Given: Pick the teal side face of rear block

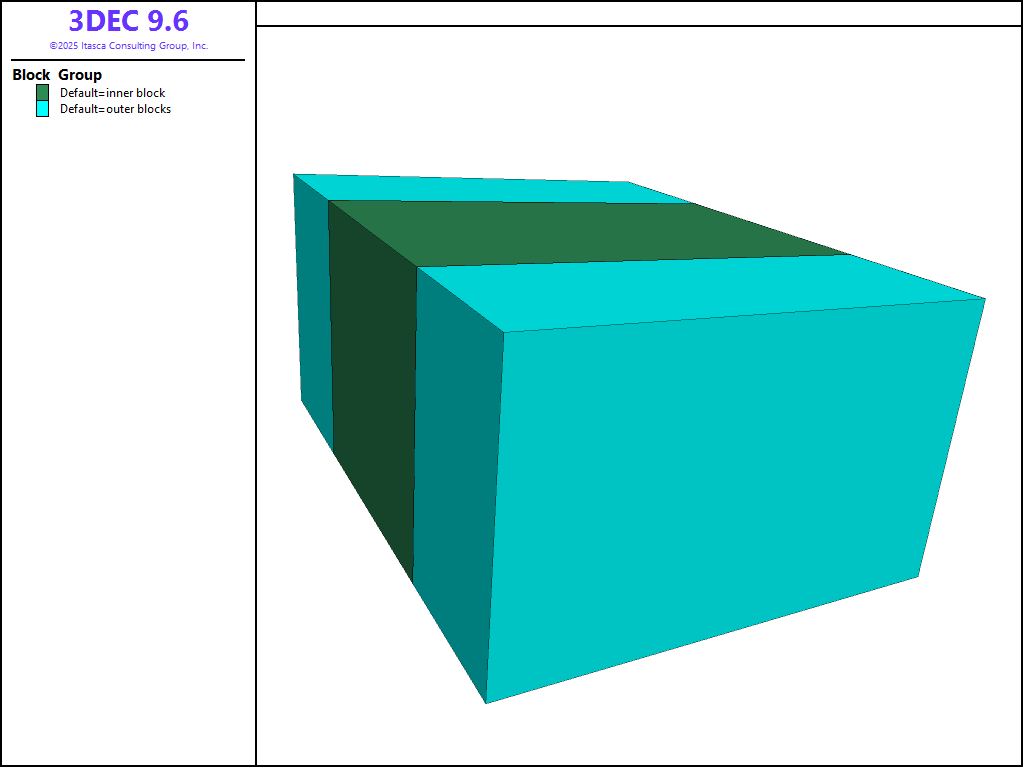Looking at the screenshot, I should pos(314,300).
